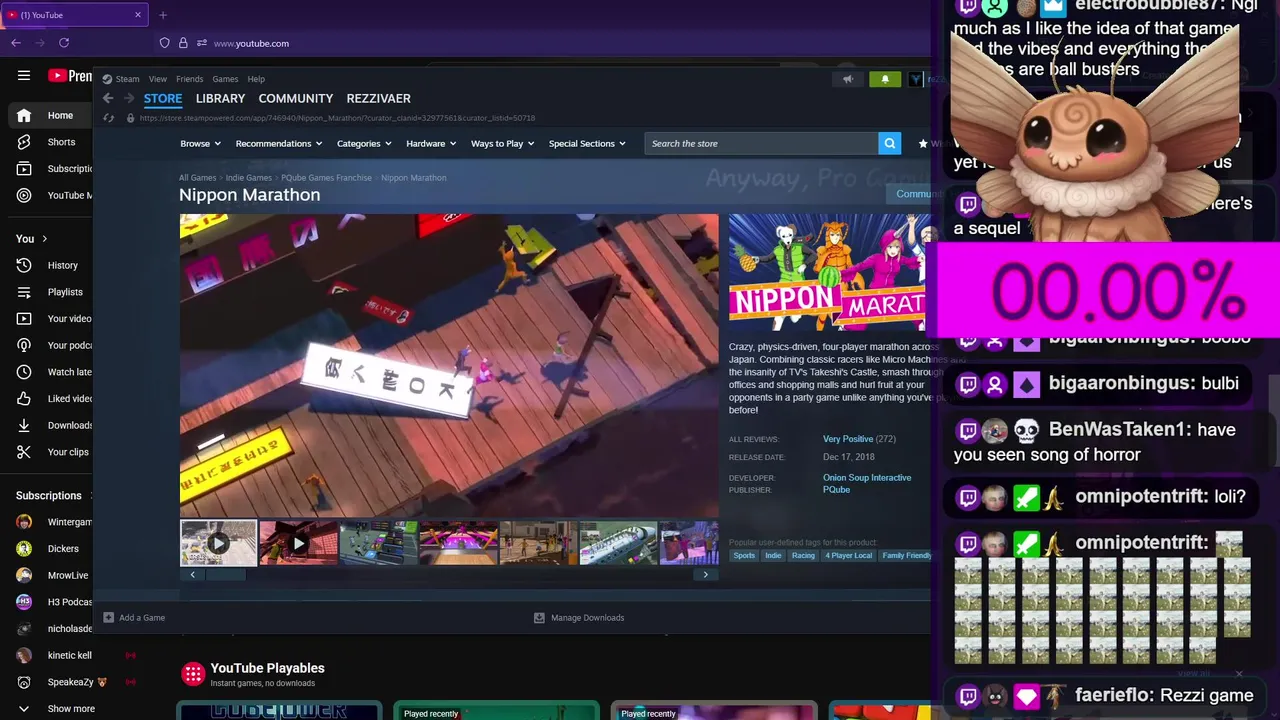Open REZZIVAER profile tab

[x=378, y=98]
